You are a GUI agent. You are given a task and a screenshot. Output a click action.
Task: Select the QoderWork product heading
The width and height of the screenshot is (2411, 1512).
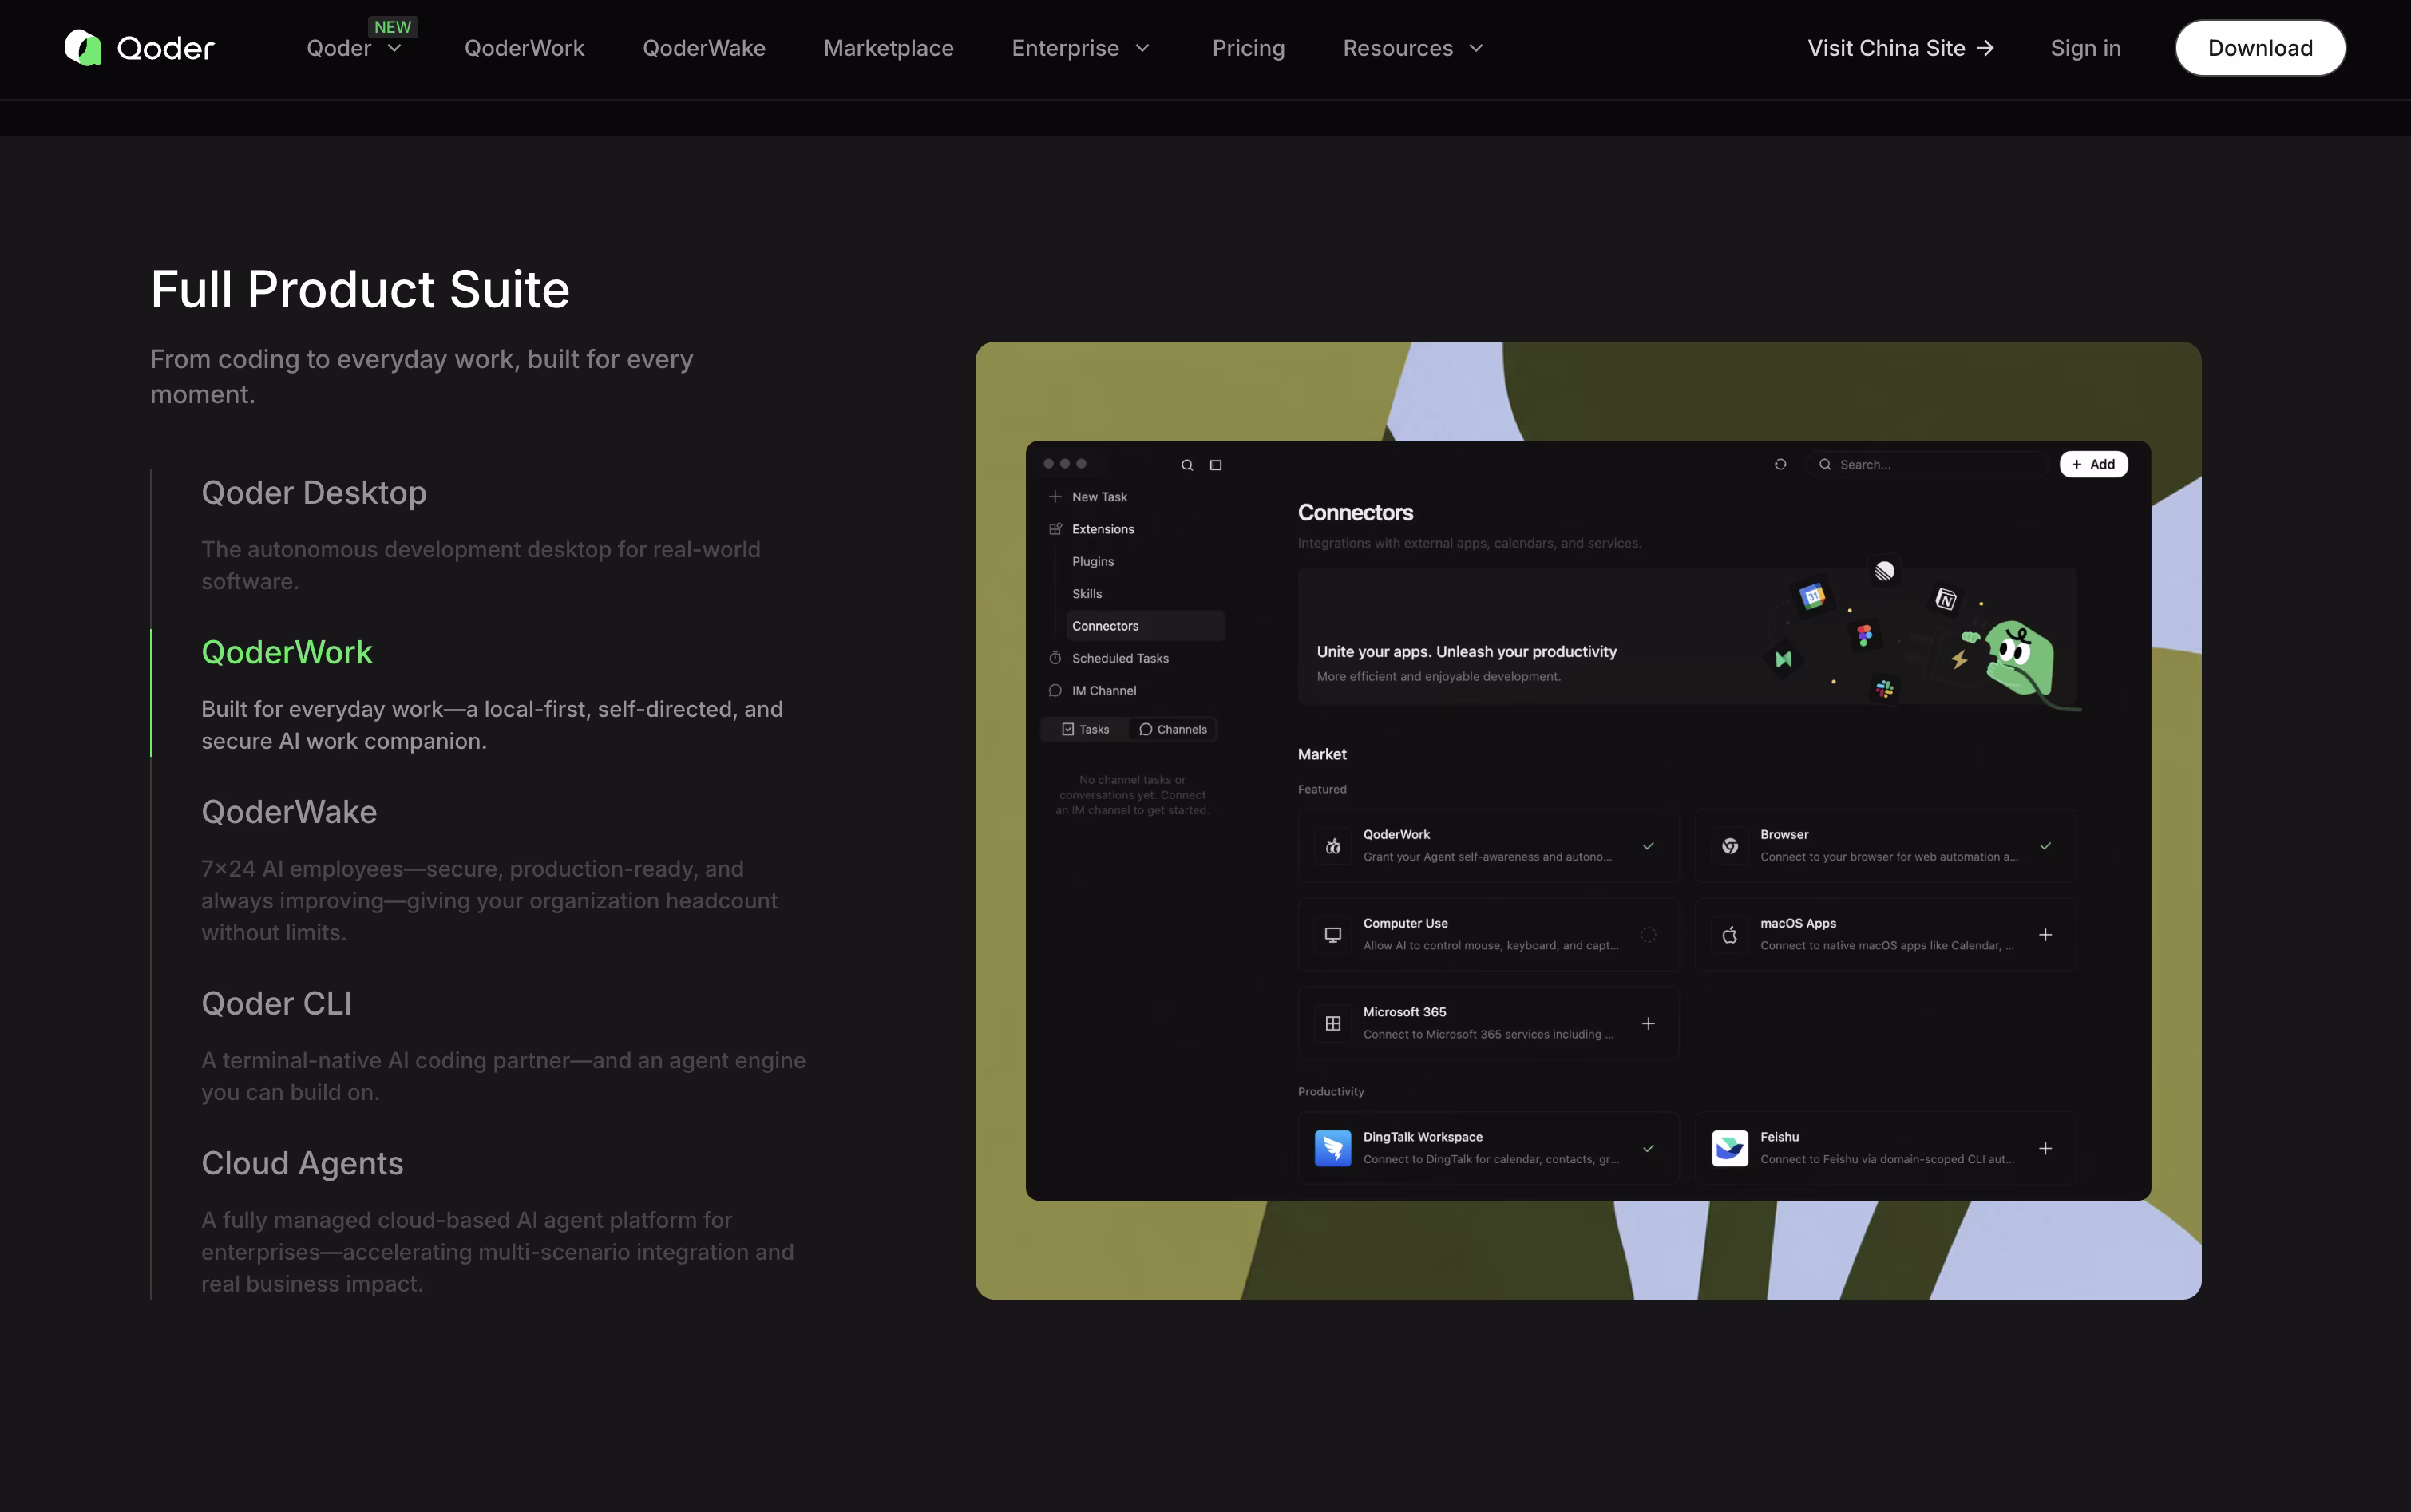pos(287,652)
